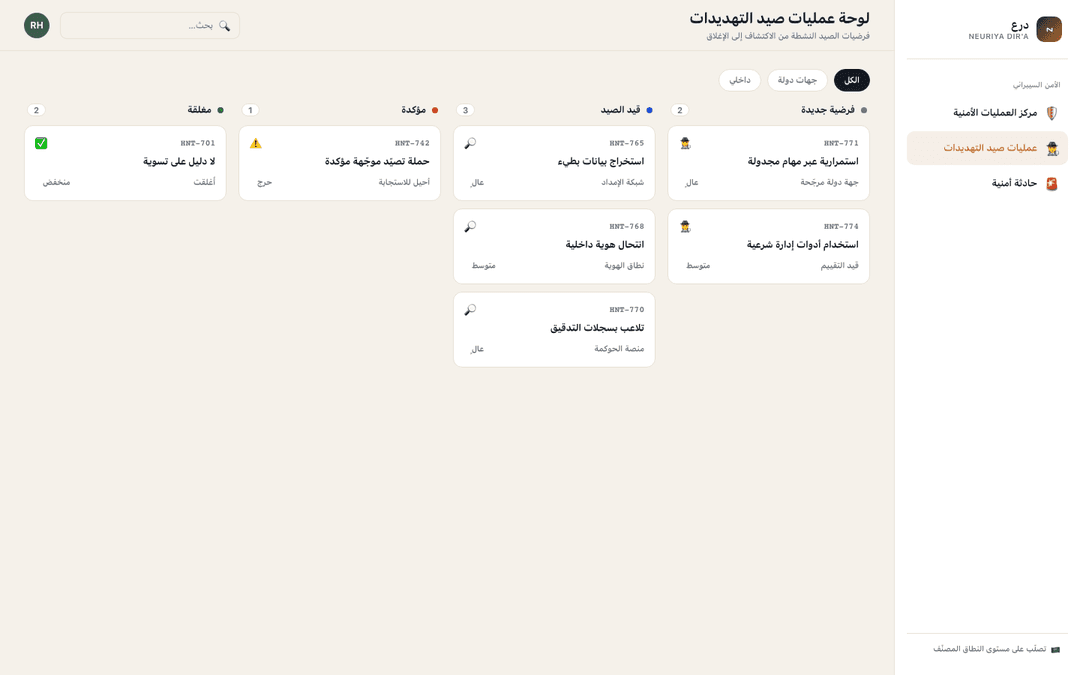Open the card استمرارية عبر مهام مجدولة

769,163
